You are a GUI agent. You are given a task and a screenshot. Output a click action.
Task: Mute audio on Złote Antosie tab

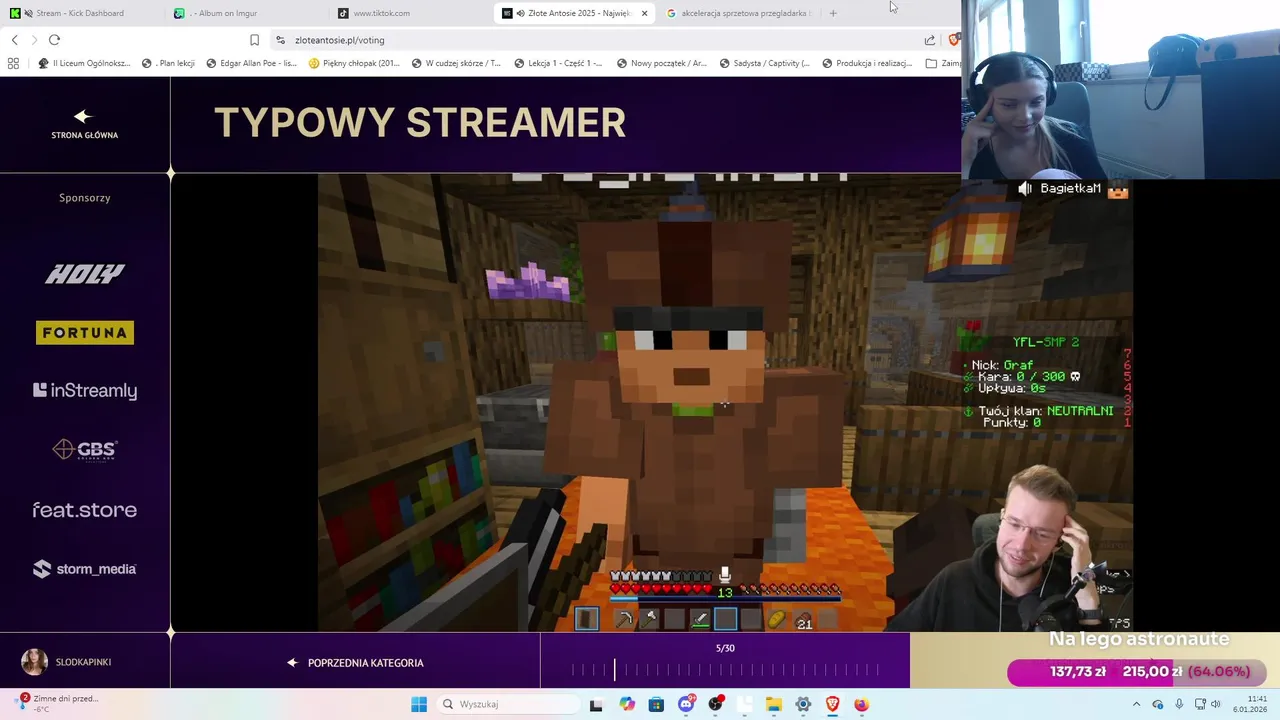[519, 13]
